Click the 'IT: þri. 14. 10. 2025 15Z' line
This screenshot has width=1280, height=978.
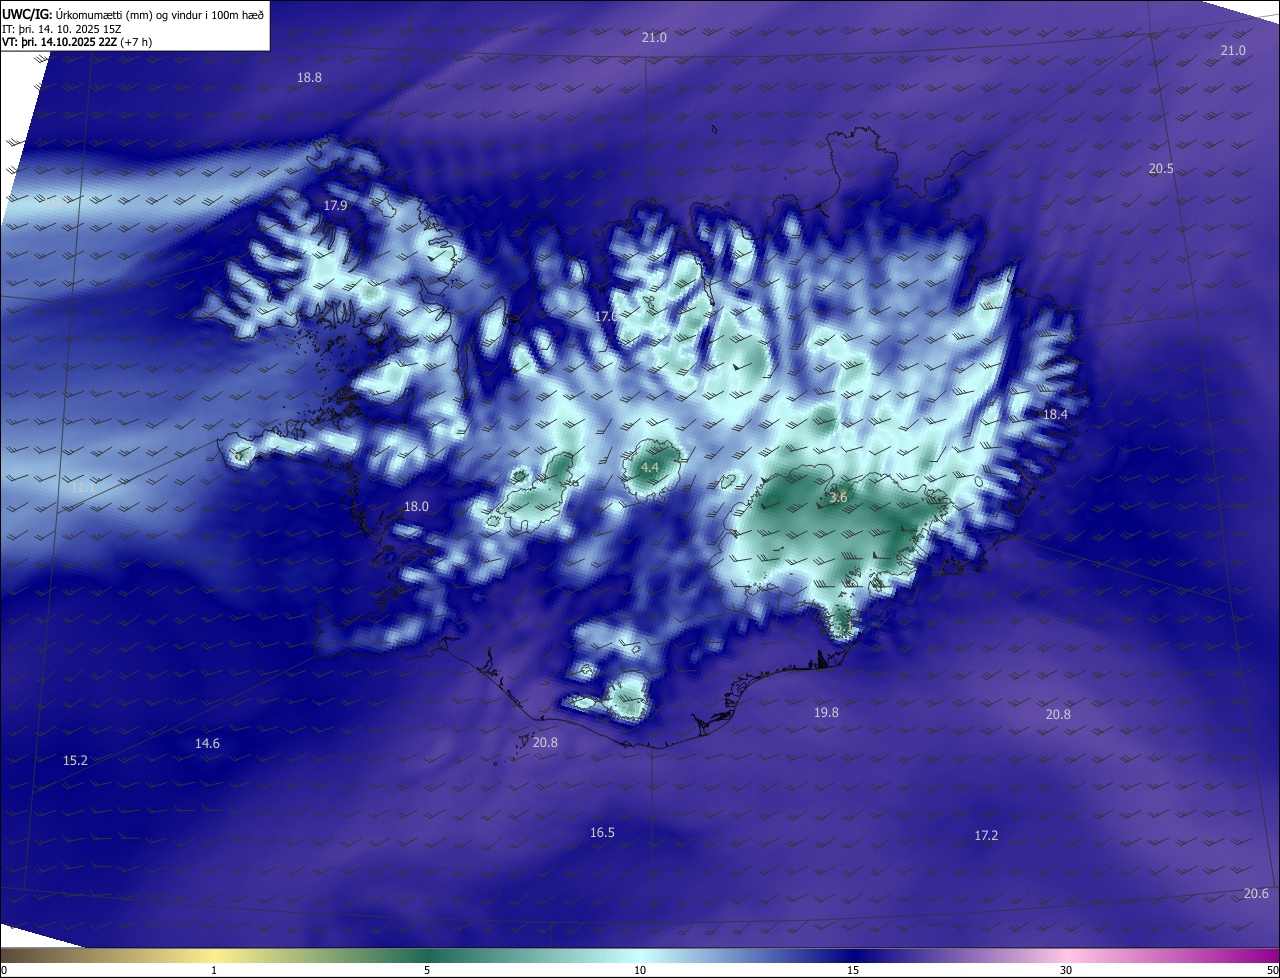[x=62, y=30]
